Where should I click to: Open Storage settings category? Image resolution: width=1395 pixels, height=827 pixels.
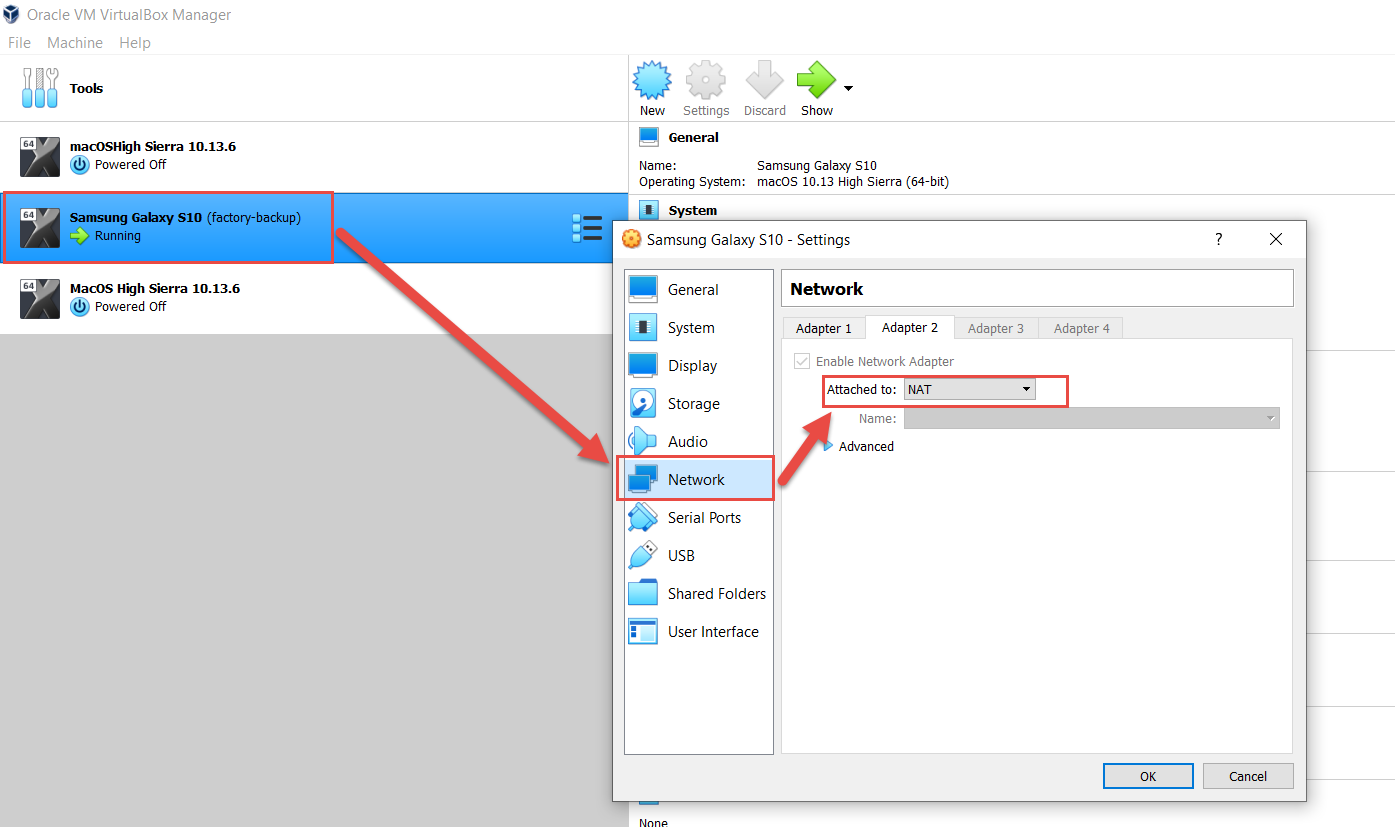[698, 403]
